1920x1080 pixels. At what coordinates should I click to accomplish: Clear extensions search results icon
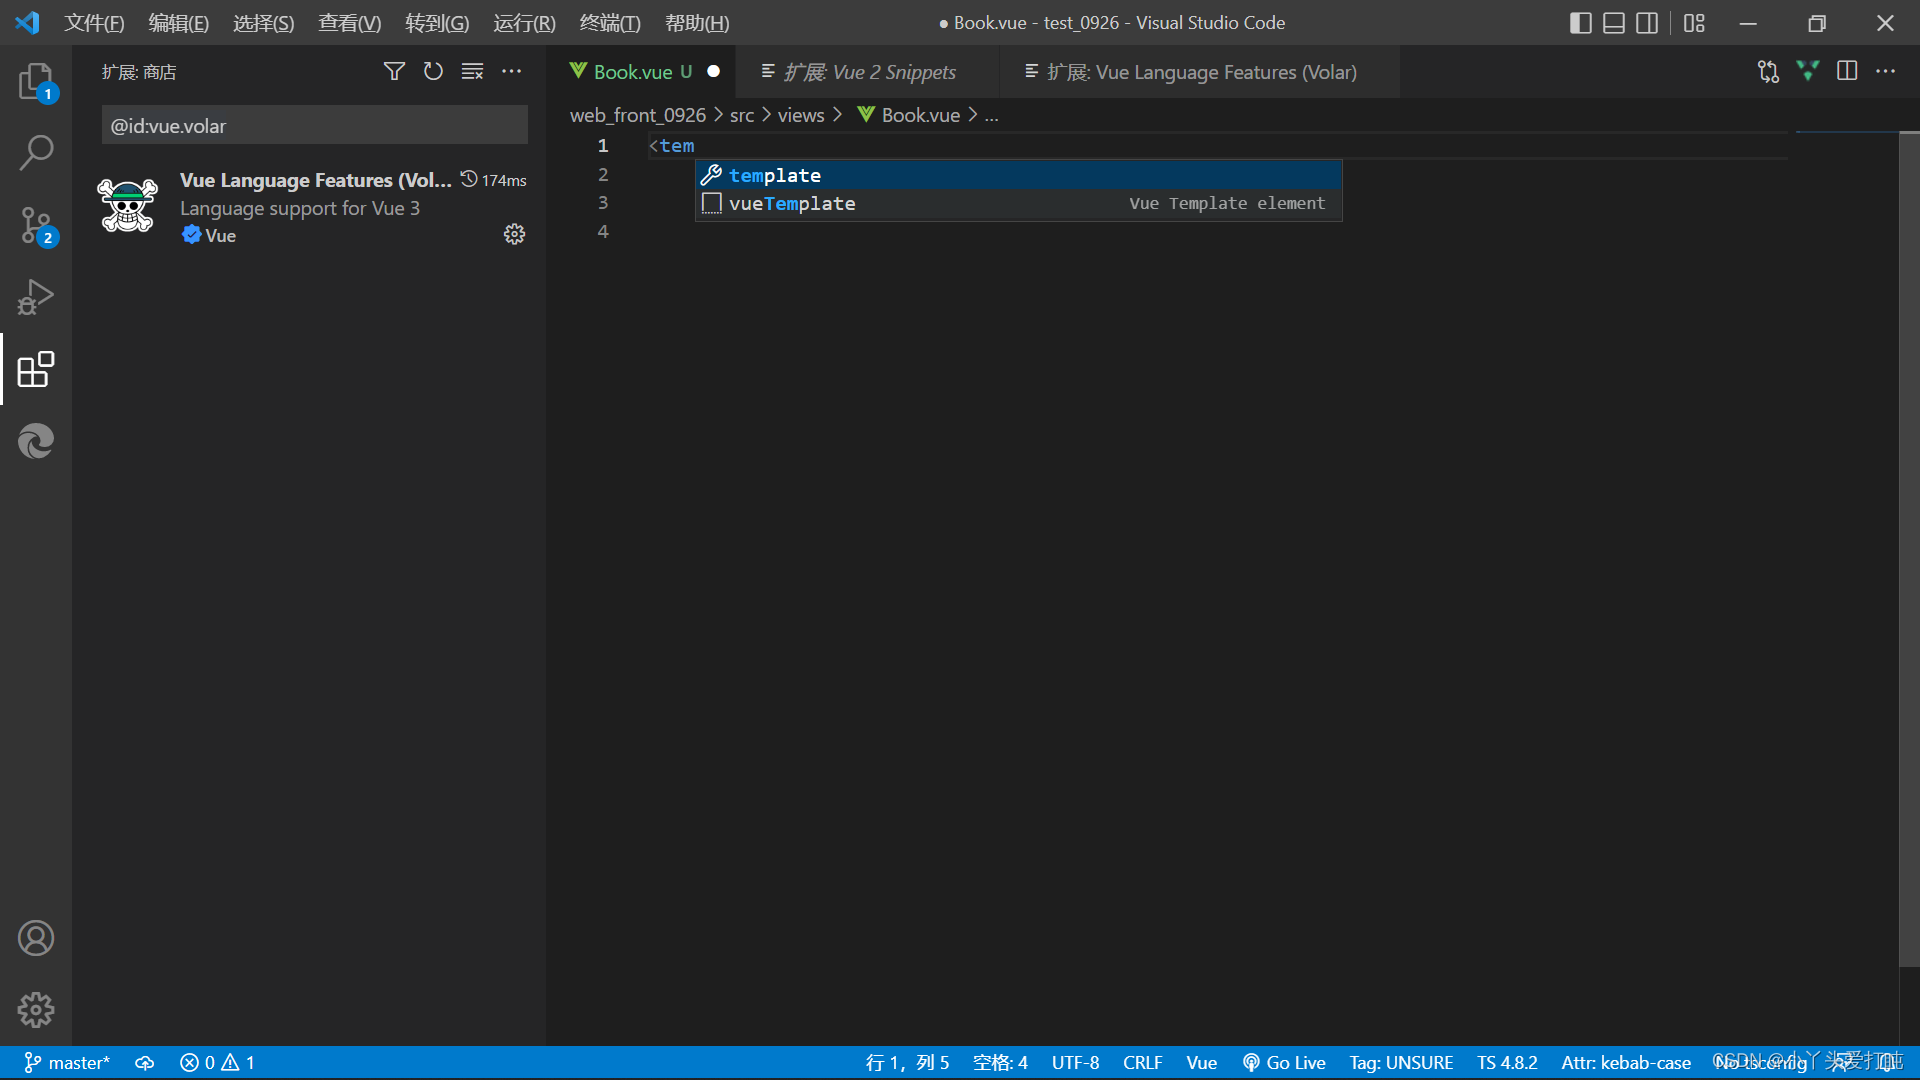472,71
